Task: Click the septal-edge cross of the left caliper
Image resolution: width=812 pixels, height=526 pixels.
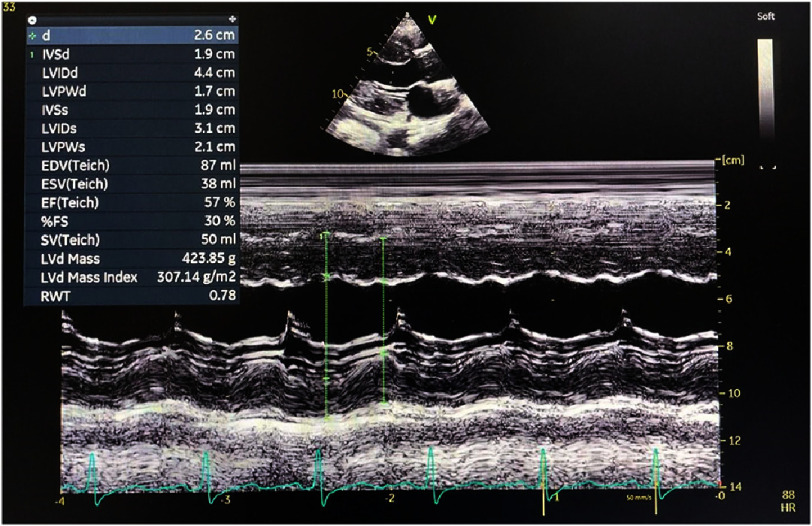Action: [x=326, y=277]
